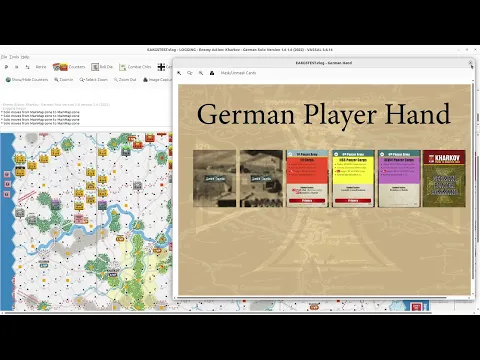Click the Primary bar on the red card
Viewport: 480px width, 360px height.
tap(307, 201)
